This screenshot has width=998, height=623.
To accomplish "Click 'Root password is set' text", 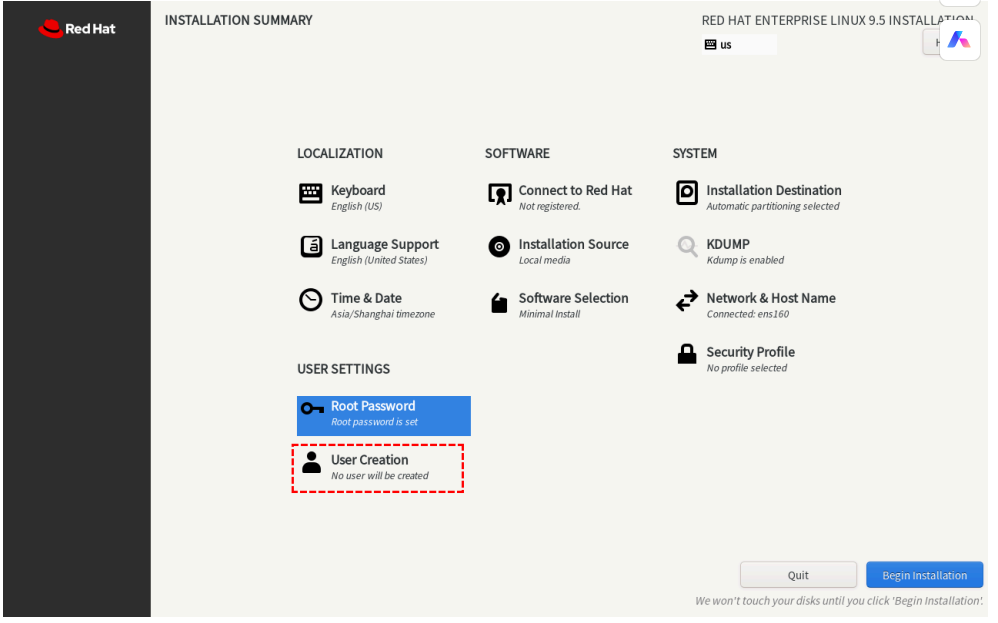I will [x=374, y=423].
